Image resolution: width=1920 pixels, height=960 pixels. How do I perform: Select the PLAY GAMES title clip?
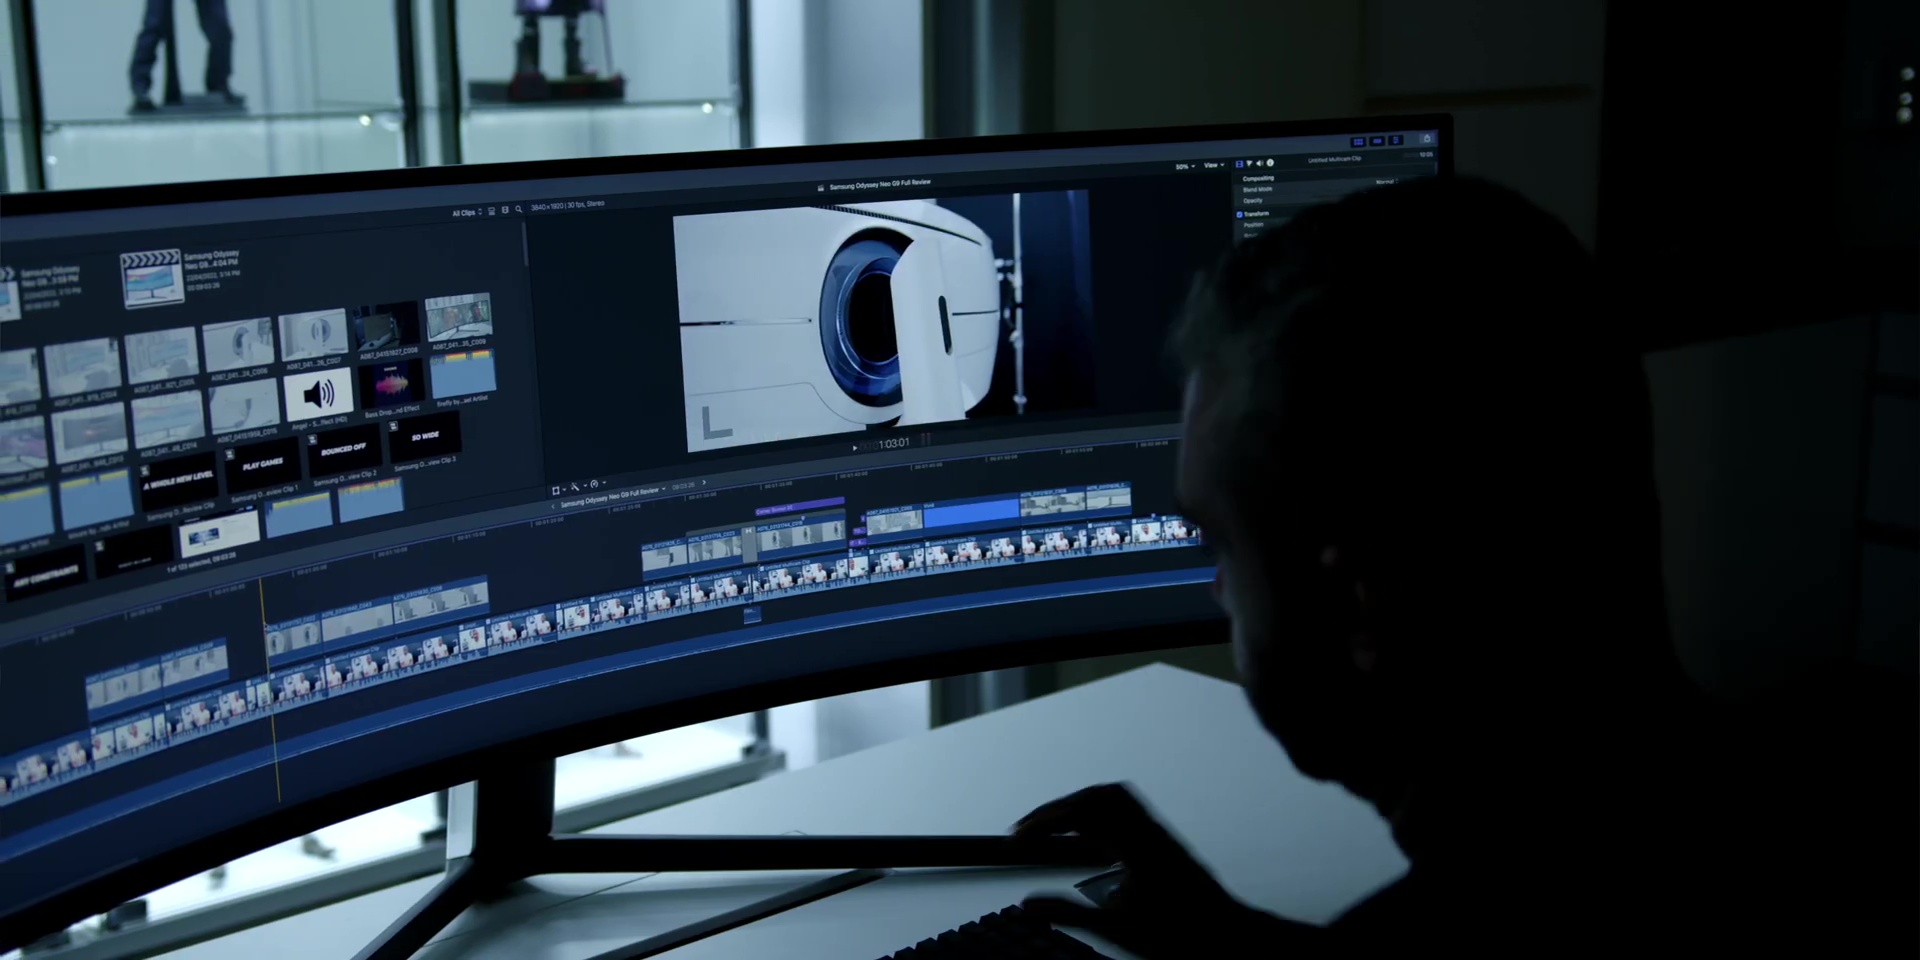[x=263, y=464]
